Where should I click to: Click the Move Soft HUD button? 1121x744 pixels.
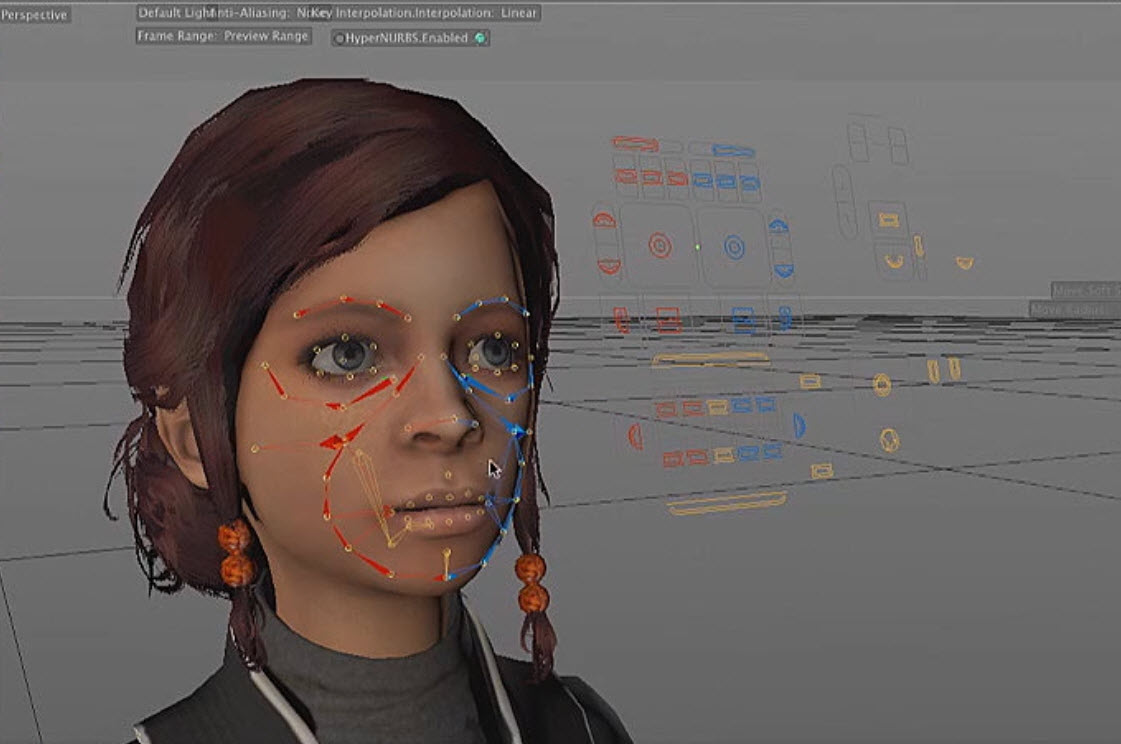click(x=1085, y=291)
